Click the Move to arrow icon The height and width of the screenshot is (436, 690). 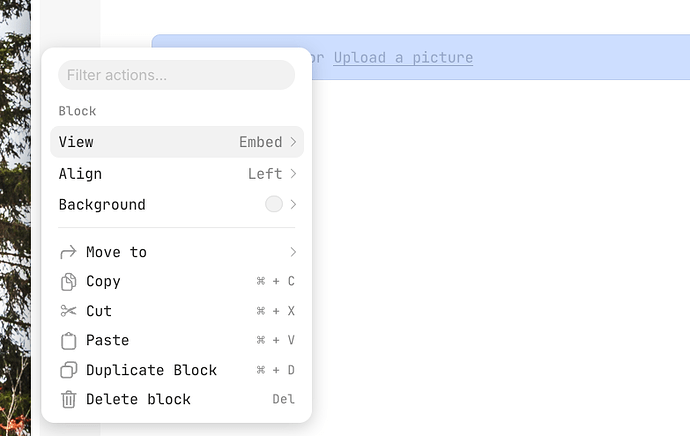pyautogui.click(x=68, y=252)
